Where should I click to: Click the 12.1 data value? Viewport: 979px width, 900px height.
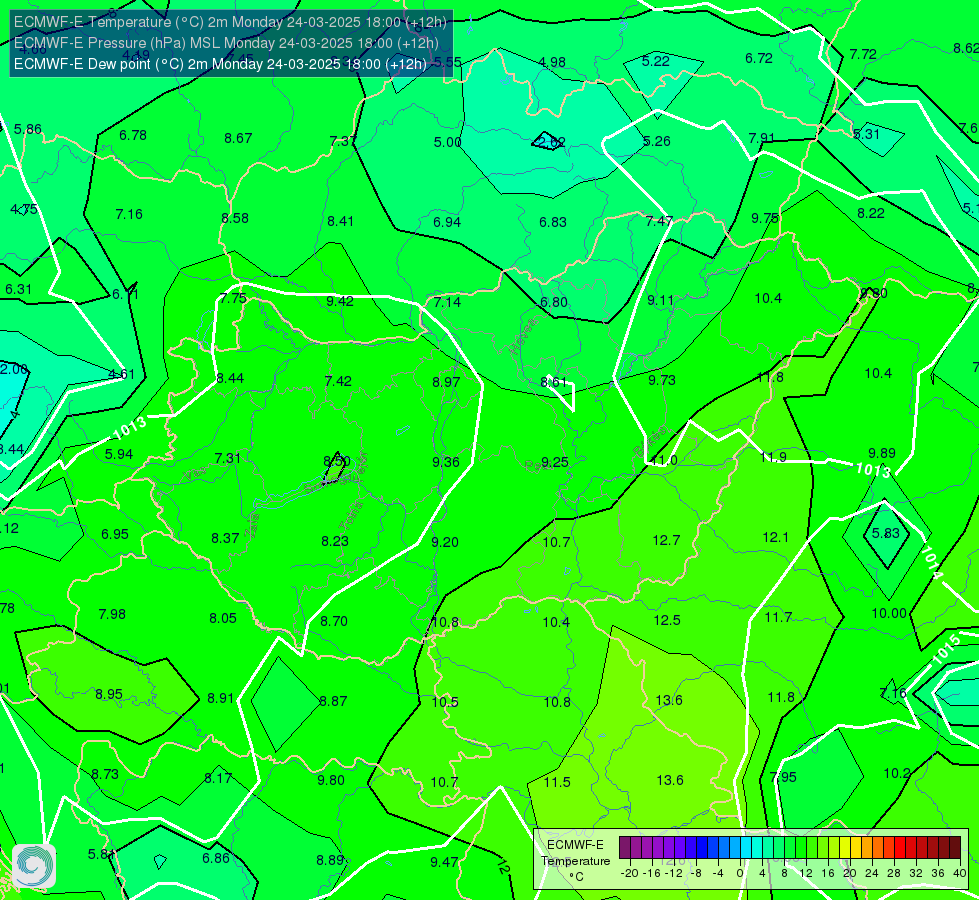point(775,537)
